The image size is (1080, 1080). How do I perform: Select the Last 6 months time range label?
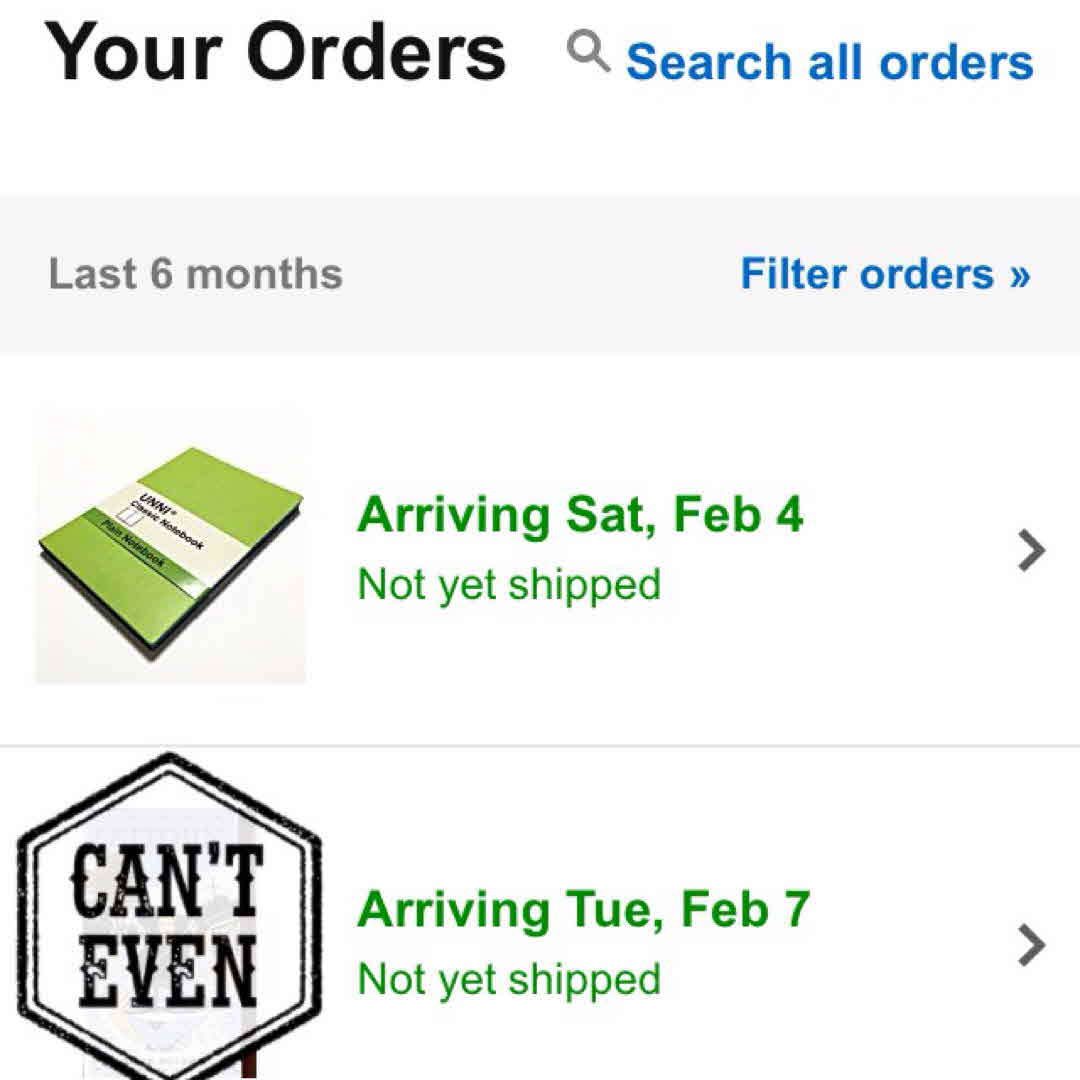pos(196,274)
